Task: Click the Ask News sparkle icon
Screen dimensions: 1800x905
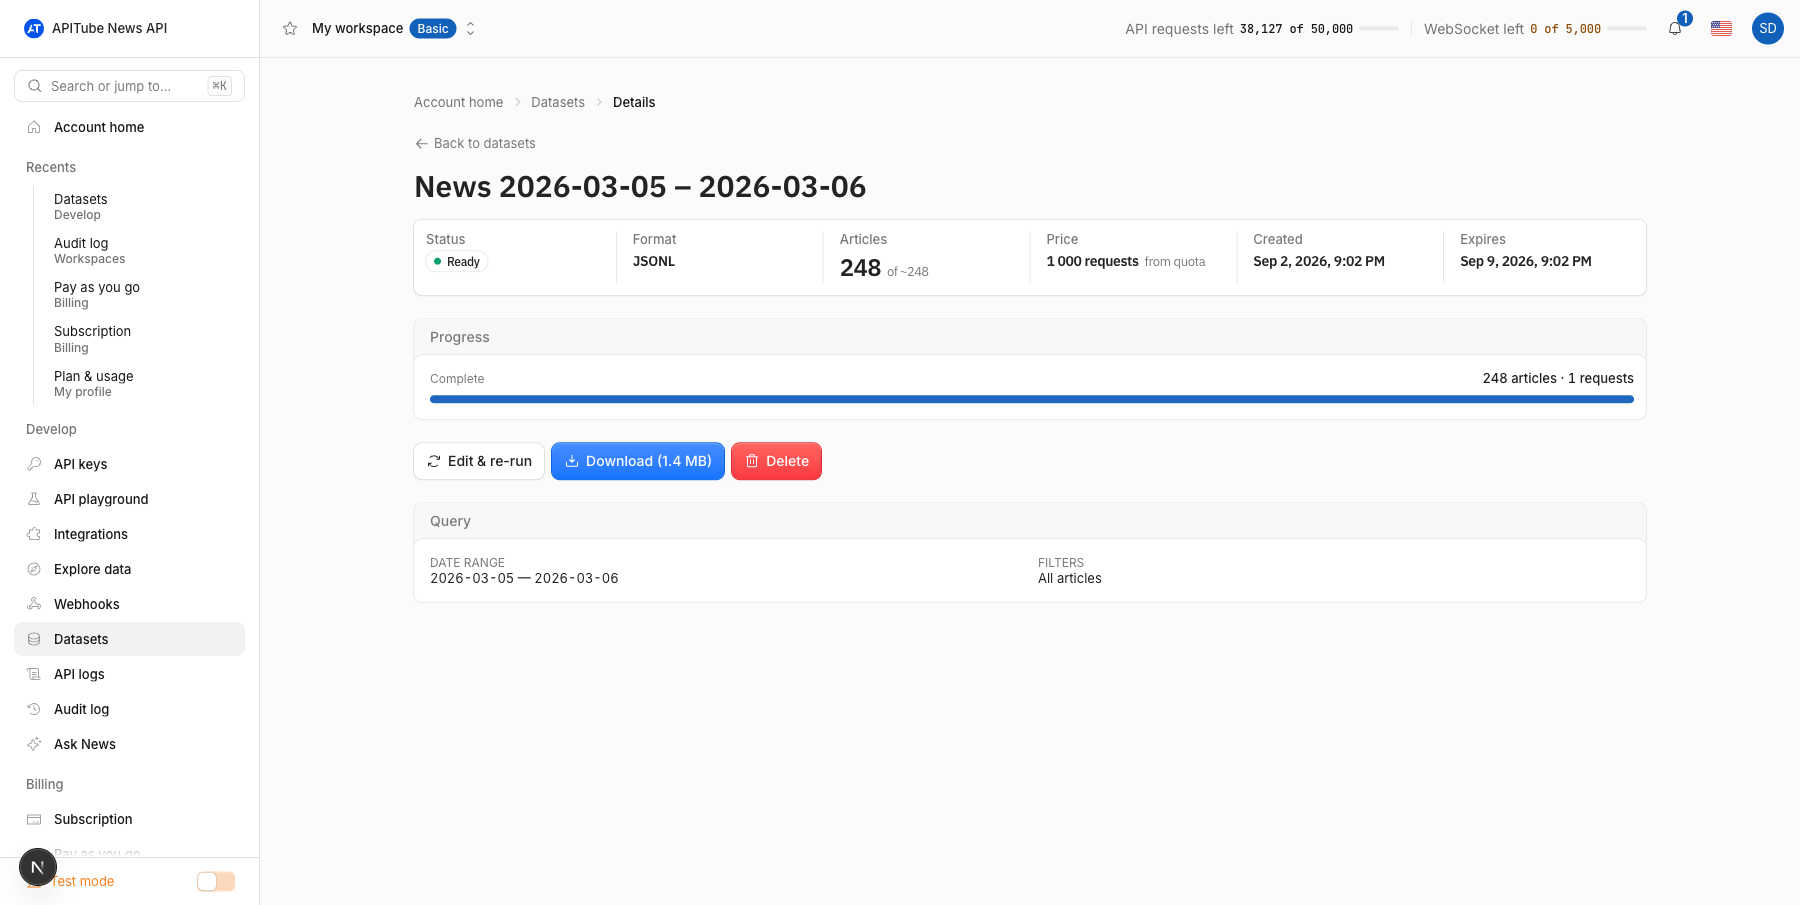Action: [34, 744]
